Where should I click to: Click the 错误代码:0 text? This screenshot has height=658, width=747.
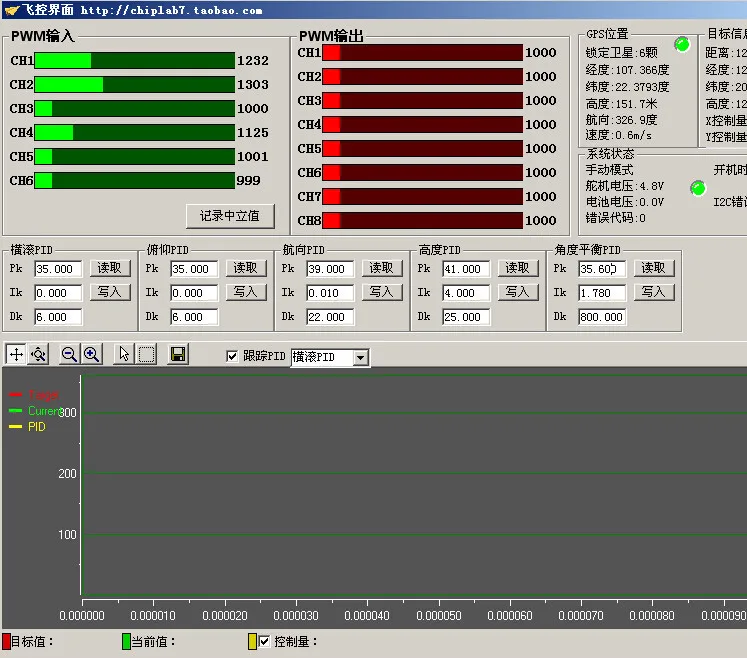coord(616,218)
